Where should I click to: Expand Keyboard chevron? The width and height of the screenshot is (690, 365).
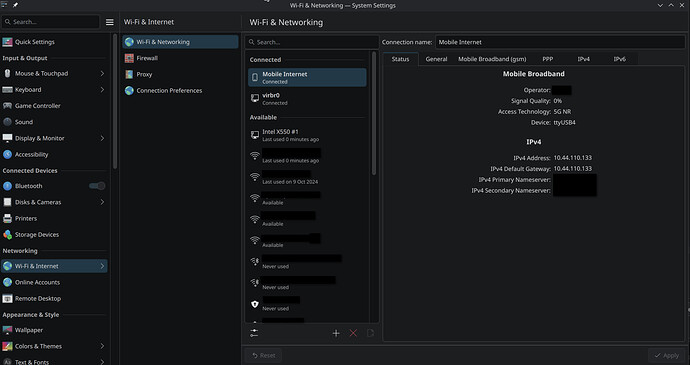coord(102,89)
